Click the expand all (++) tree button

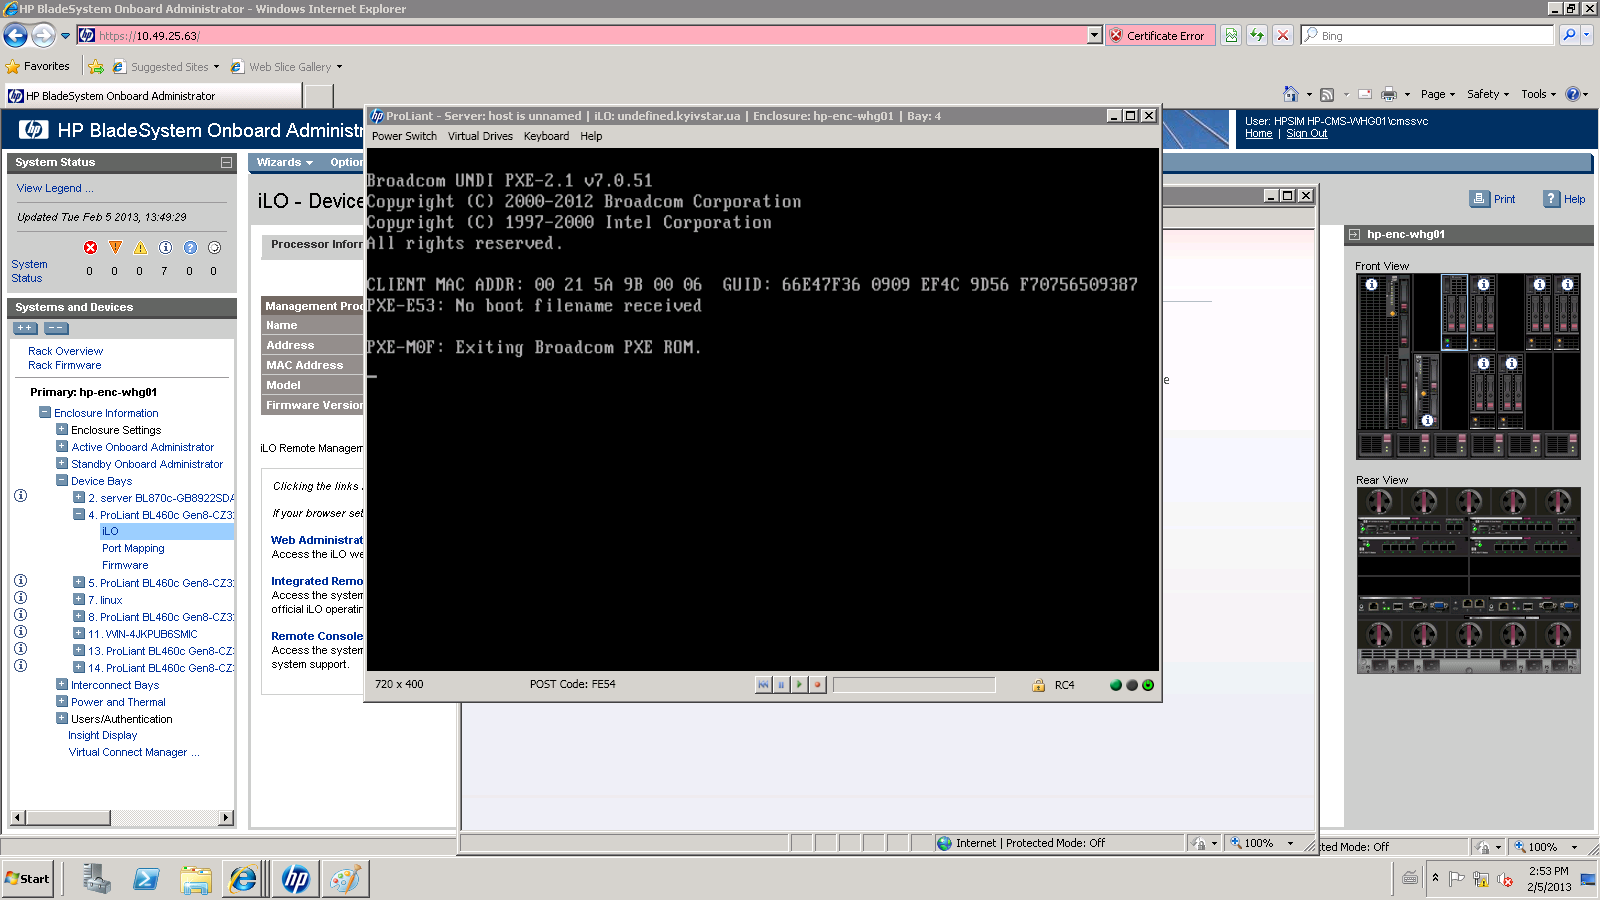click(25, 328)
